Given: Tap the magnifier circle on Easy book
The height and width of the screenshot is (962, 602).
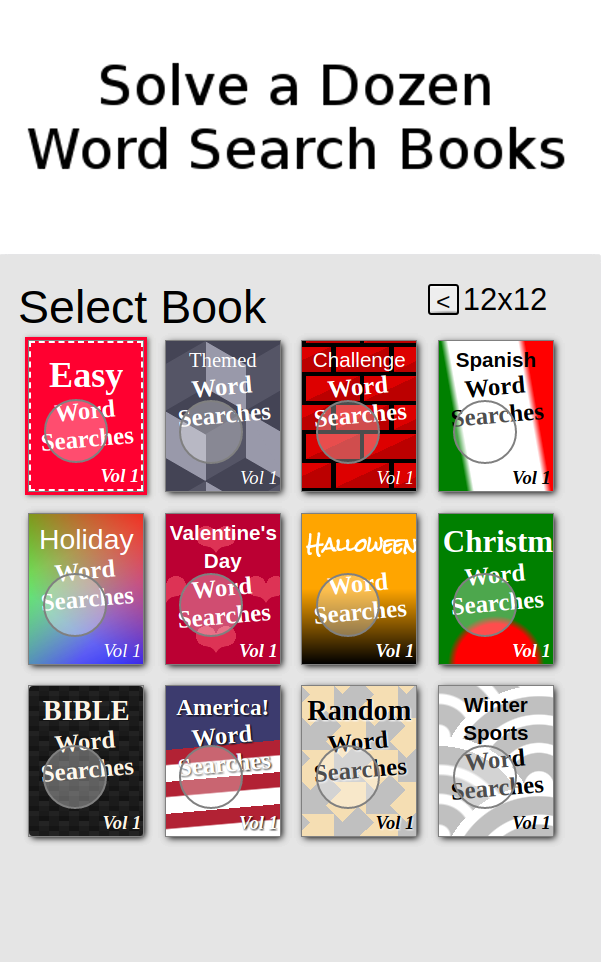Looking at the screenshot, I should tap(75, 431).
